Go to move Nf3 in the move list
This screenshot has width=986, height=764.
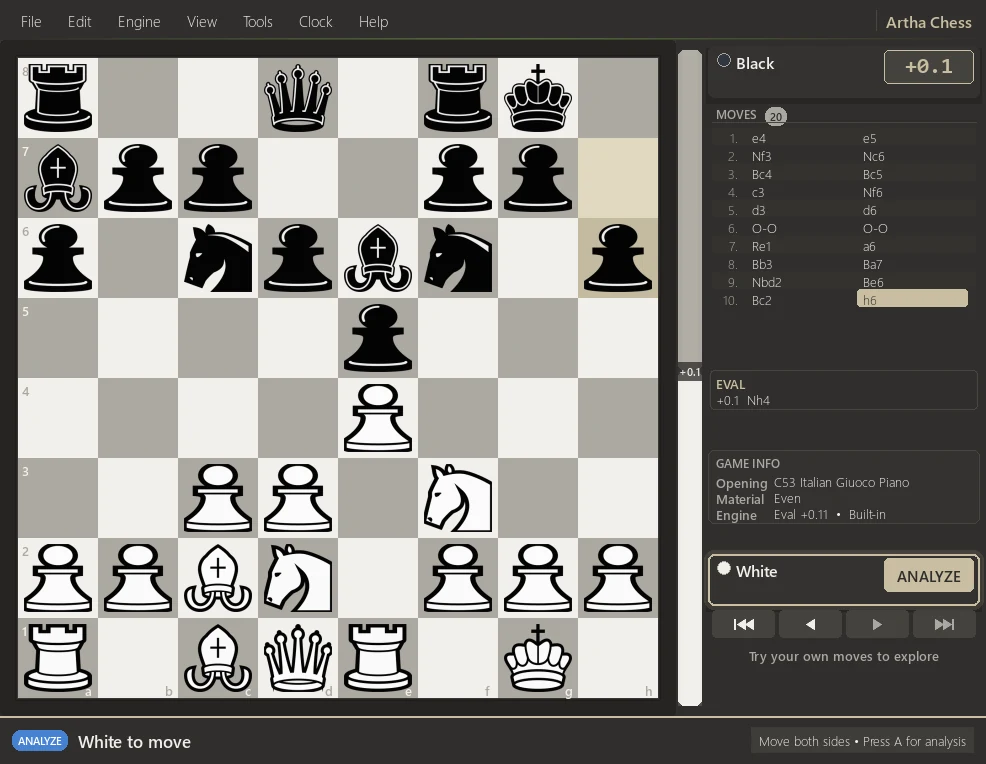(x=762, y=157)
